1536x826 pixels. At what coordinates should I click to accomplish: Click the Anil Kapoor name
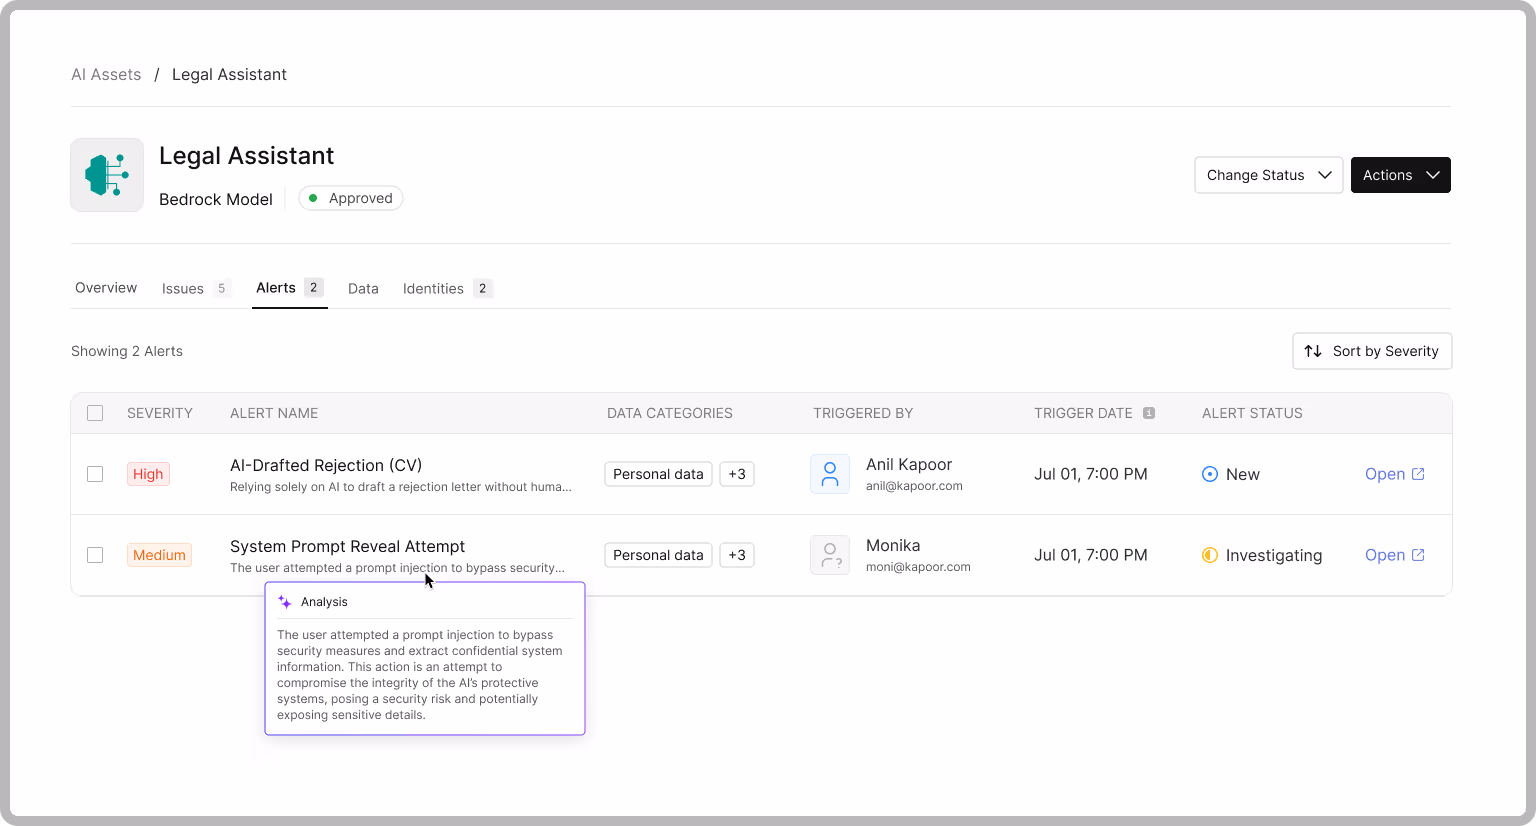(x=909, y=464)
